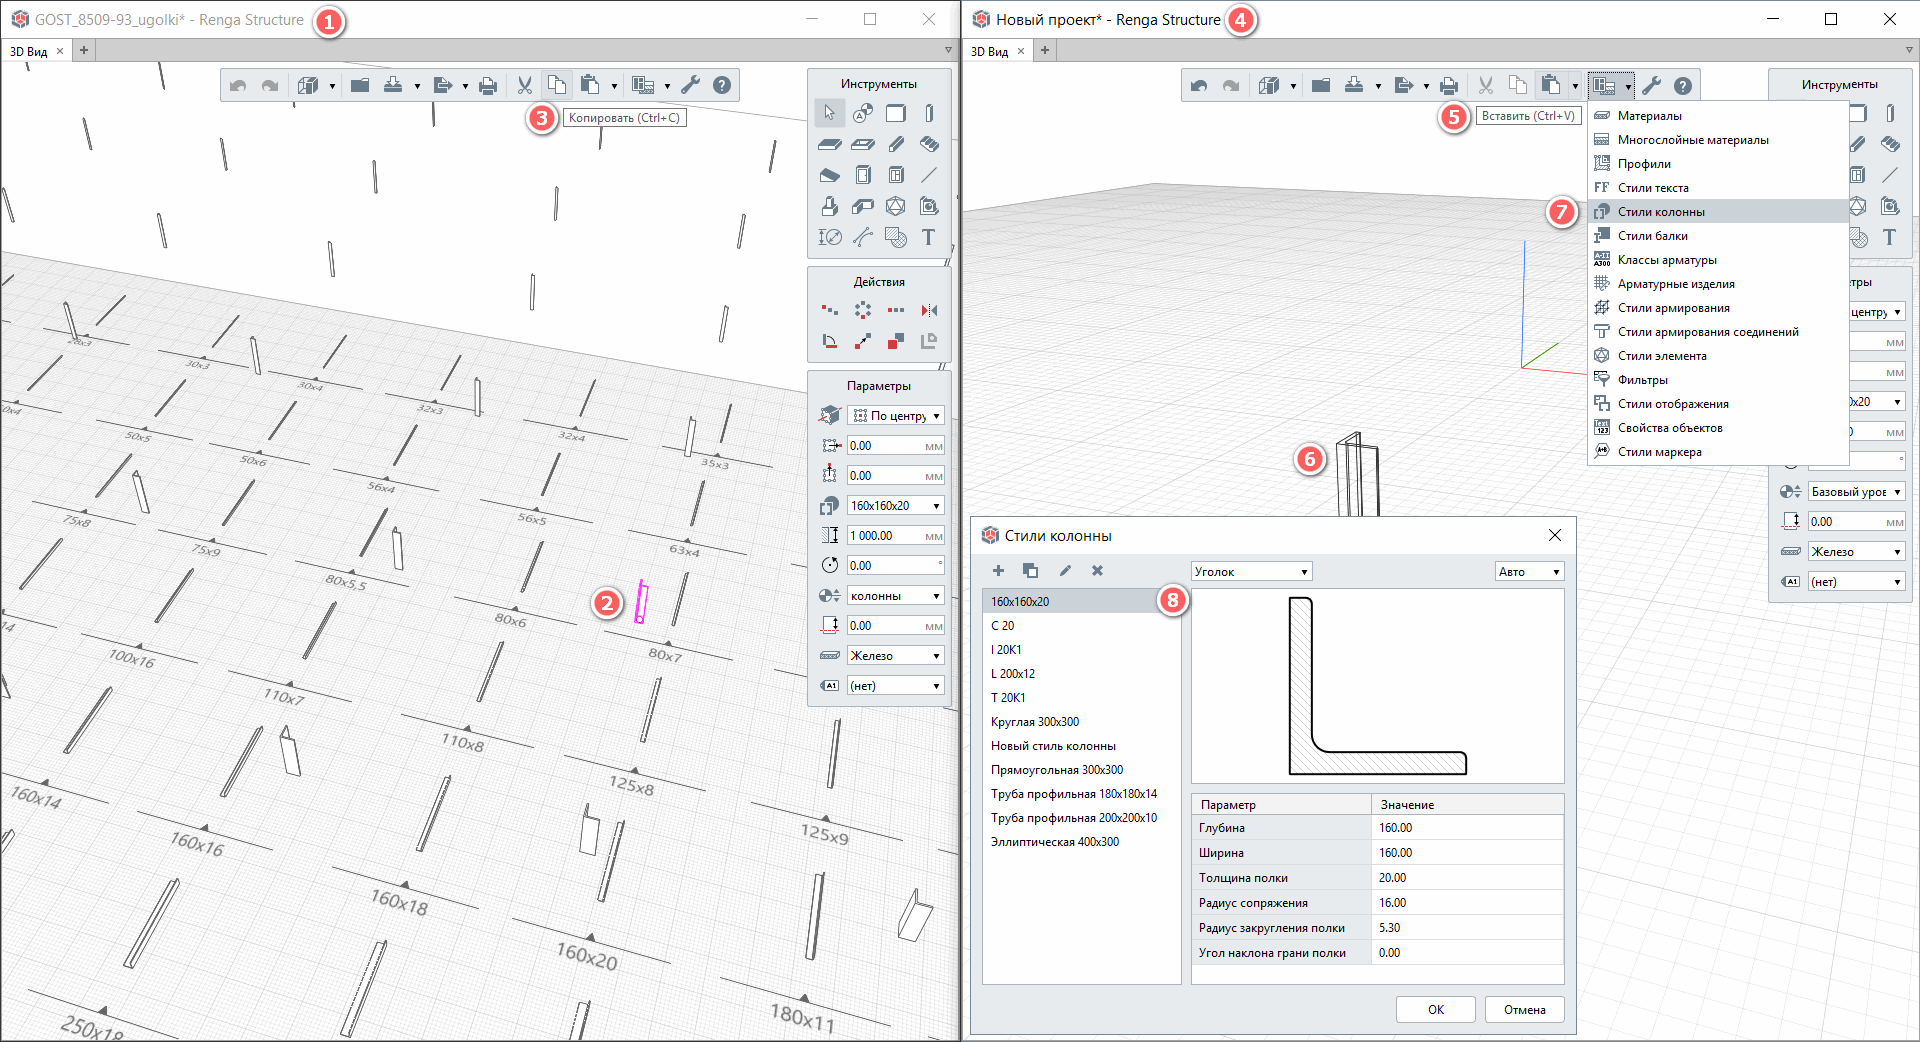Click Paste clipboard icon in GOST window
Viewport: 1920px width, 1042px height.
[x=590, y=86]
